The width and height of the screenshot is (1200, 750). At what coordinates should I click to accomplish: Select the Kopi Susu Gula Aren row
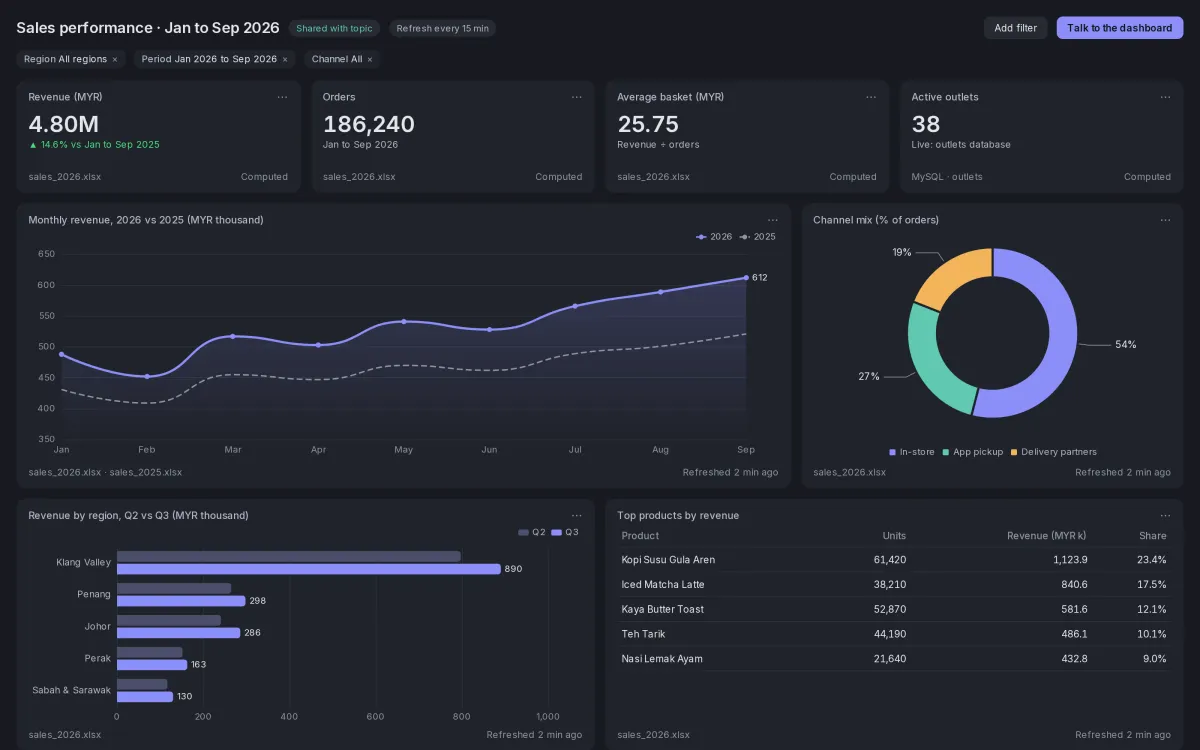point(894,560)
